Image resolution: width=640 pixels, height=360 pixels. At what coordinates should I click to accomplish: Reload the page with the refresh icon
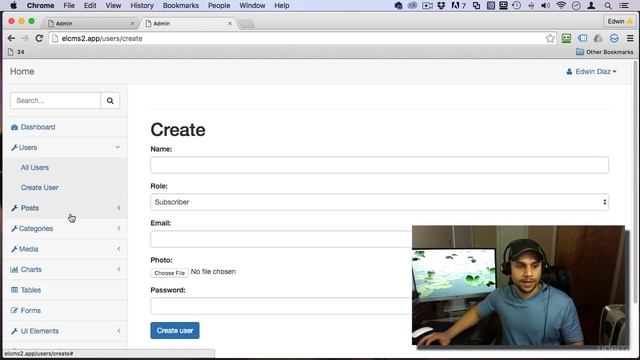[39, 38]
